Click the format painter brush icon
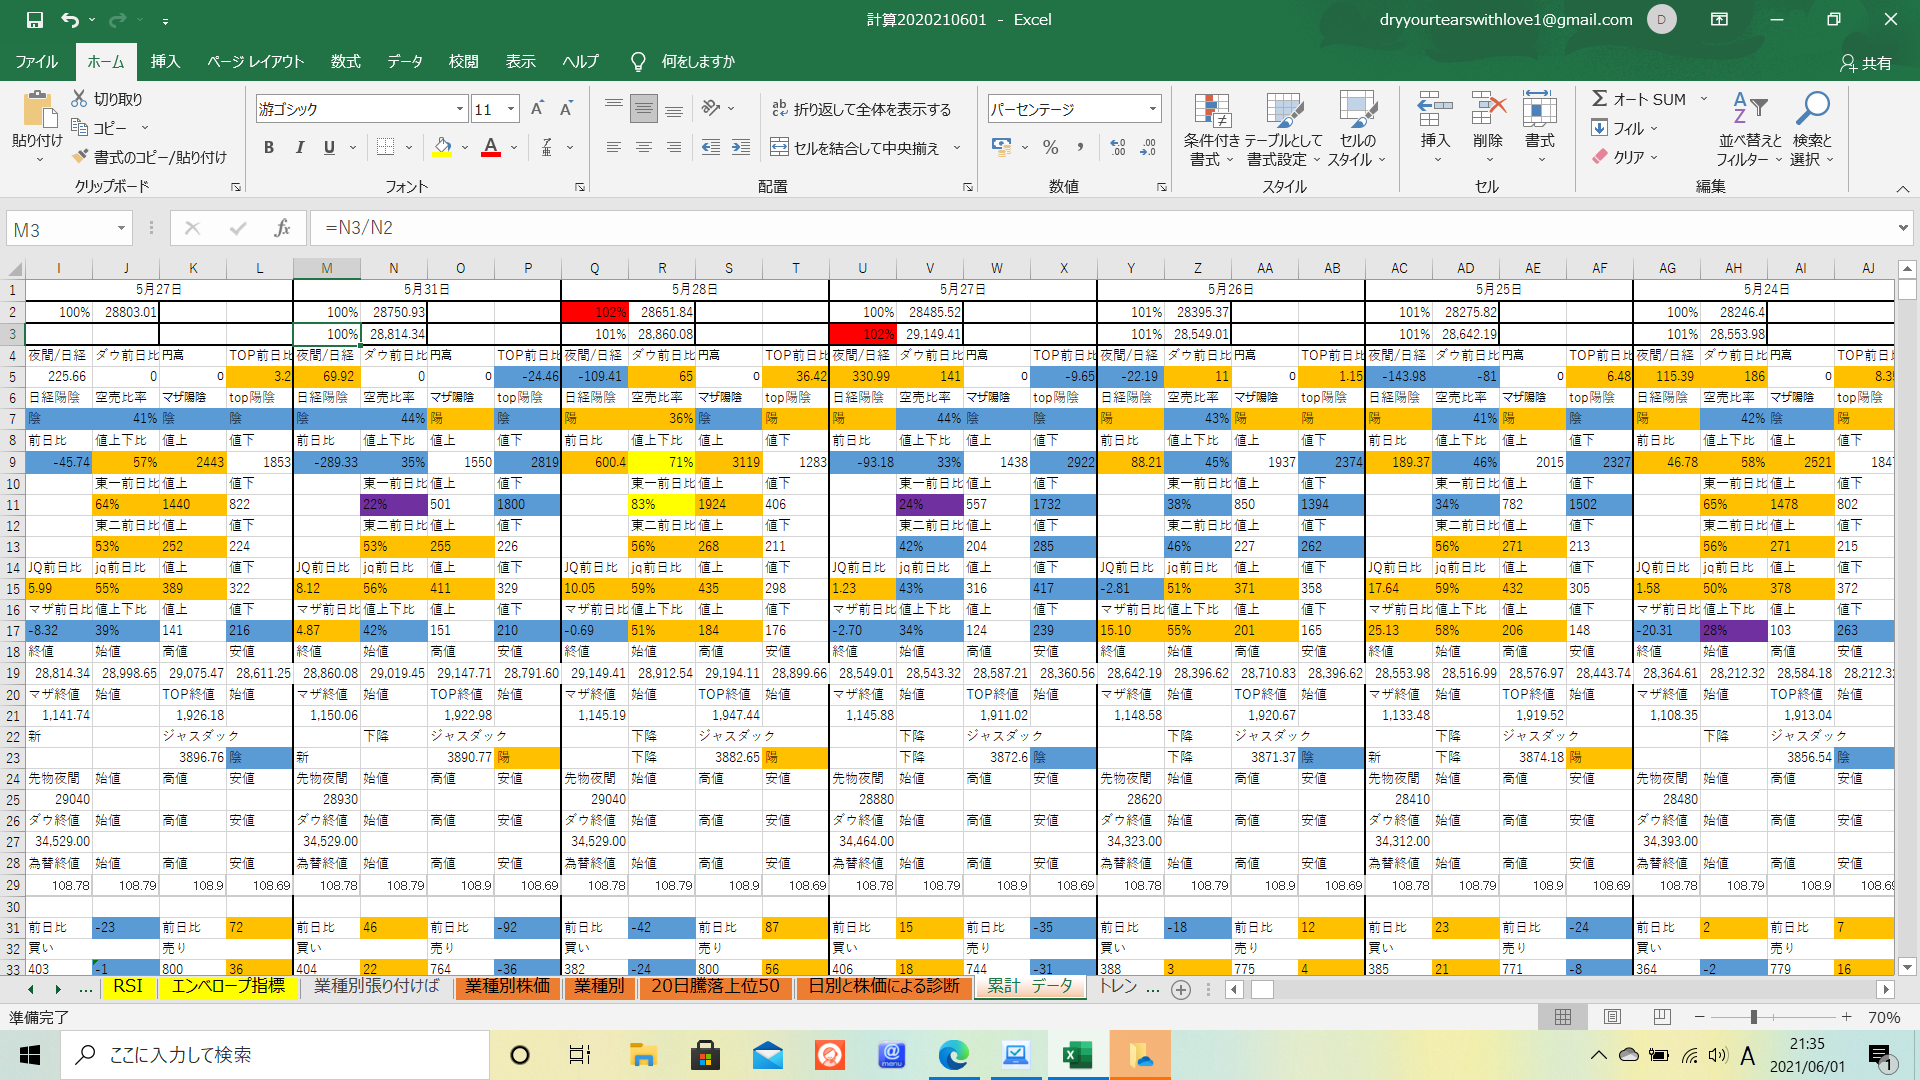Image resolution: width=1920 pixels, height=1080 pixels. [x=81, y=157]
